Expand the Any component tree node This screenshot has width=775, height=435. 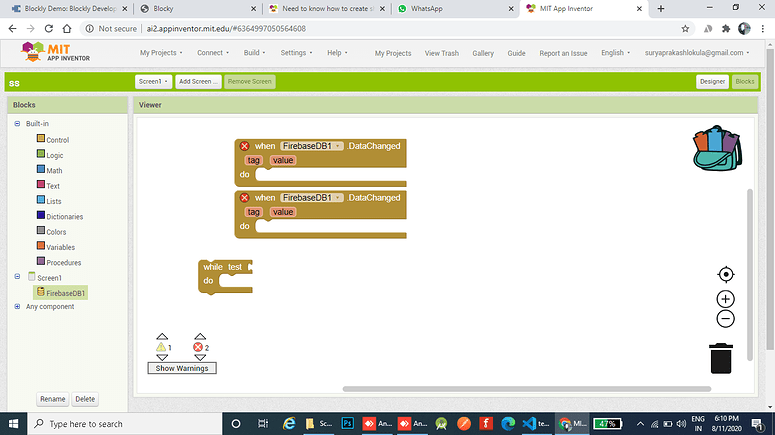coord(17,307)
